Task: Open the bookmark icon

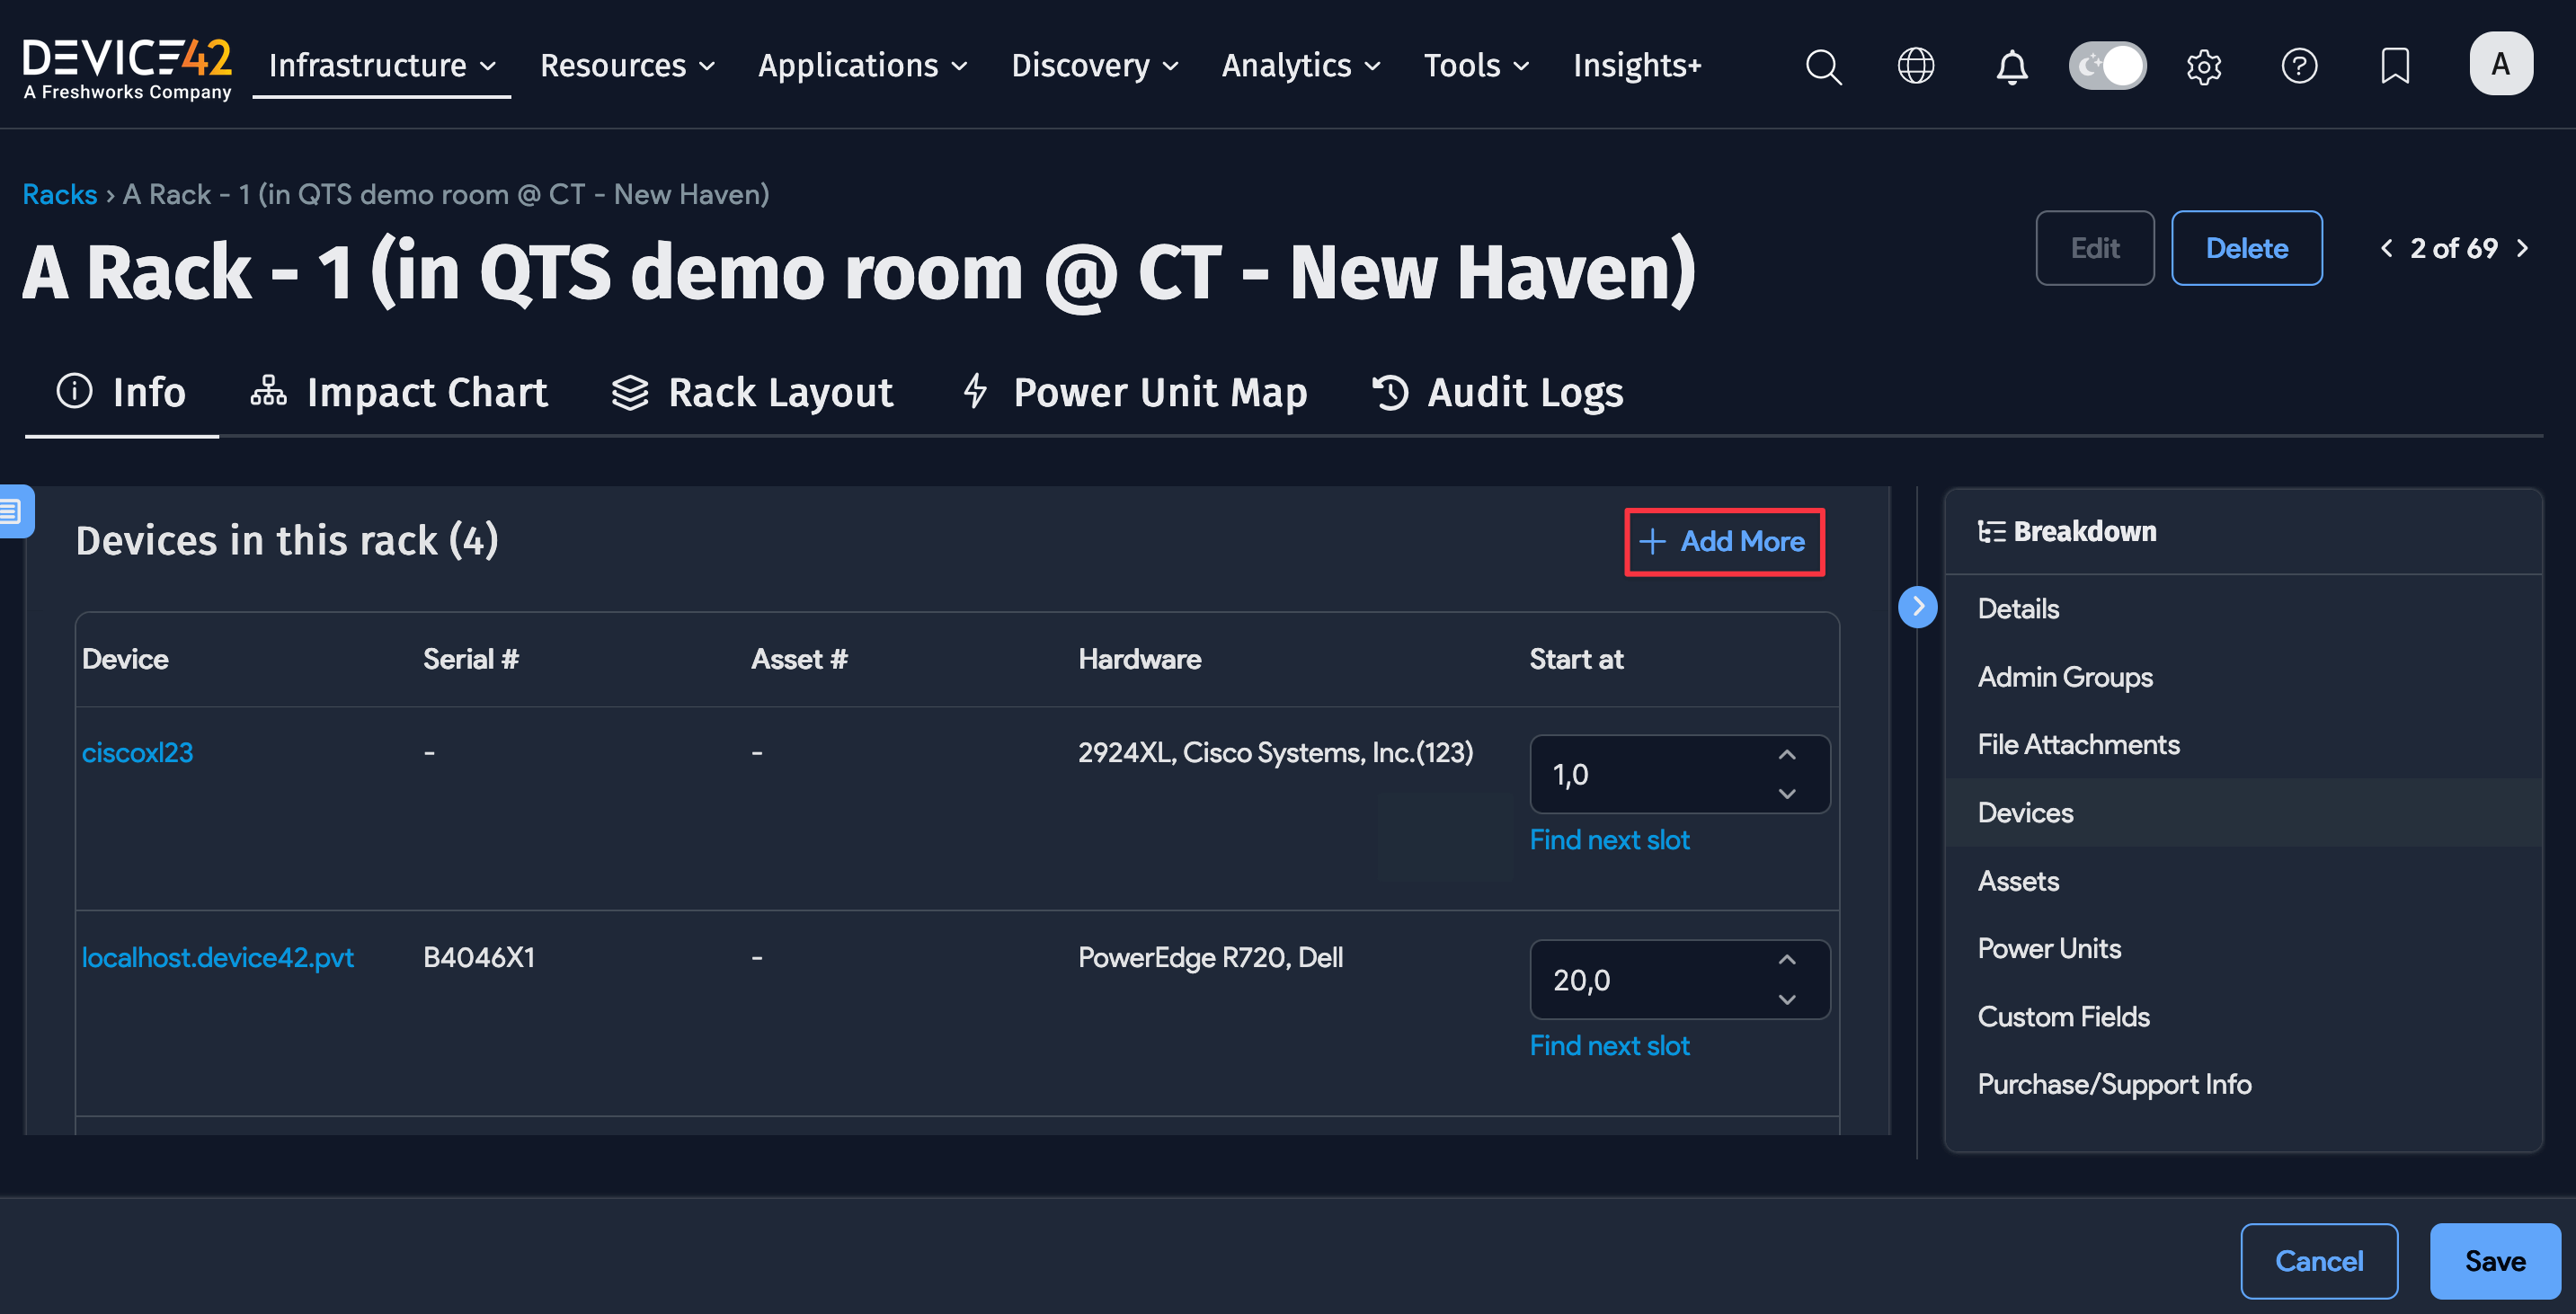Action: pos(2394,66)
